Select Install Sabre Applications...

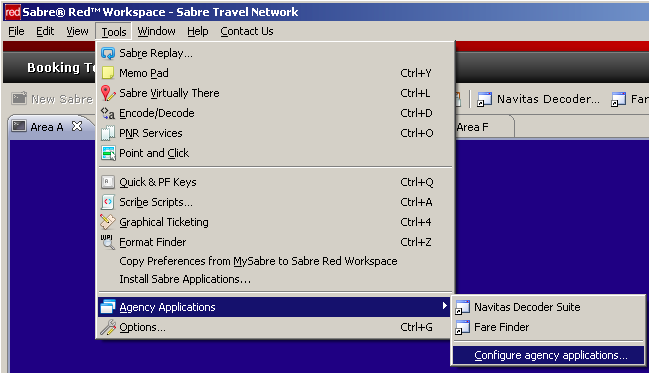tap(275, 279)
